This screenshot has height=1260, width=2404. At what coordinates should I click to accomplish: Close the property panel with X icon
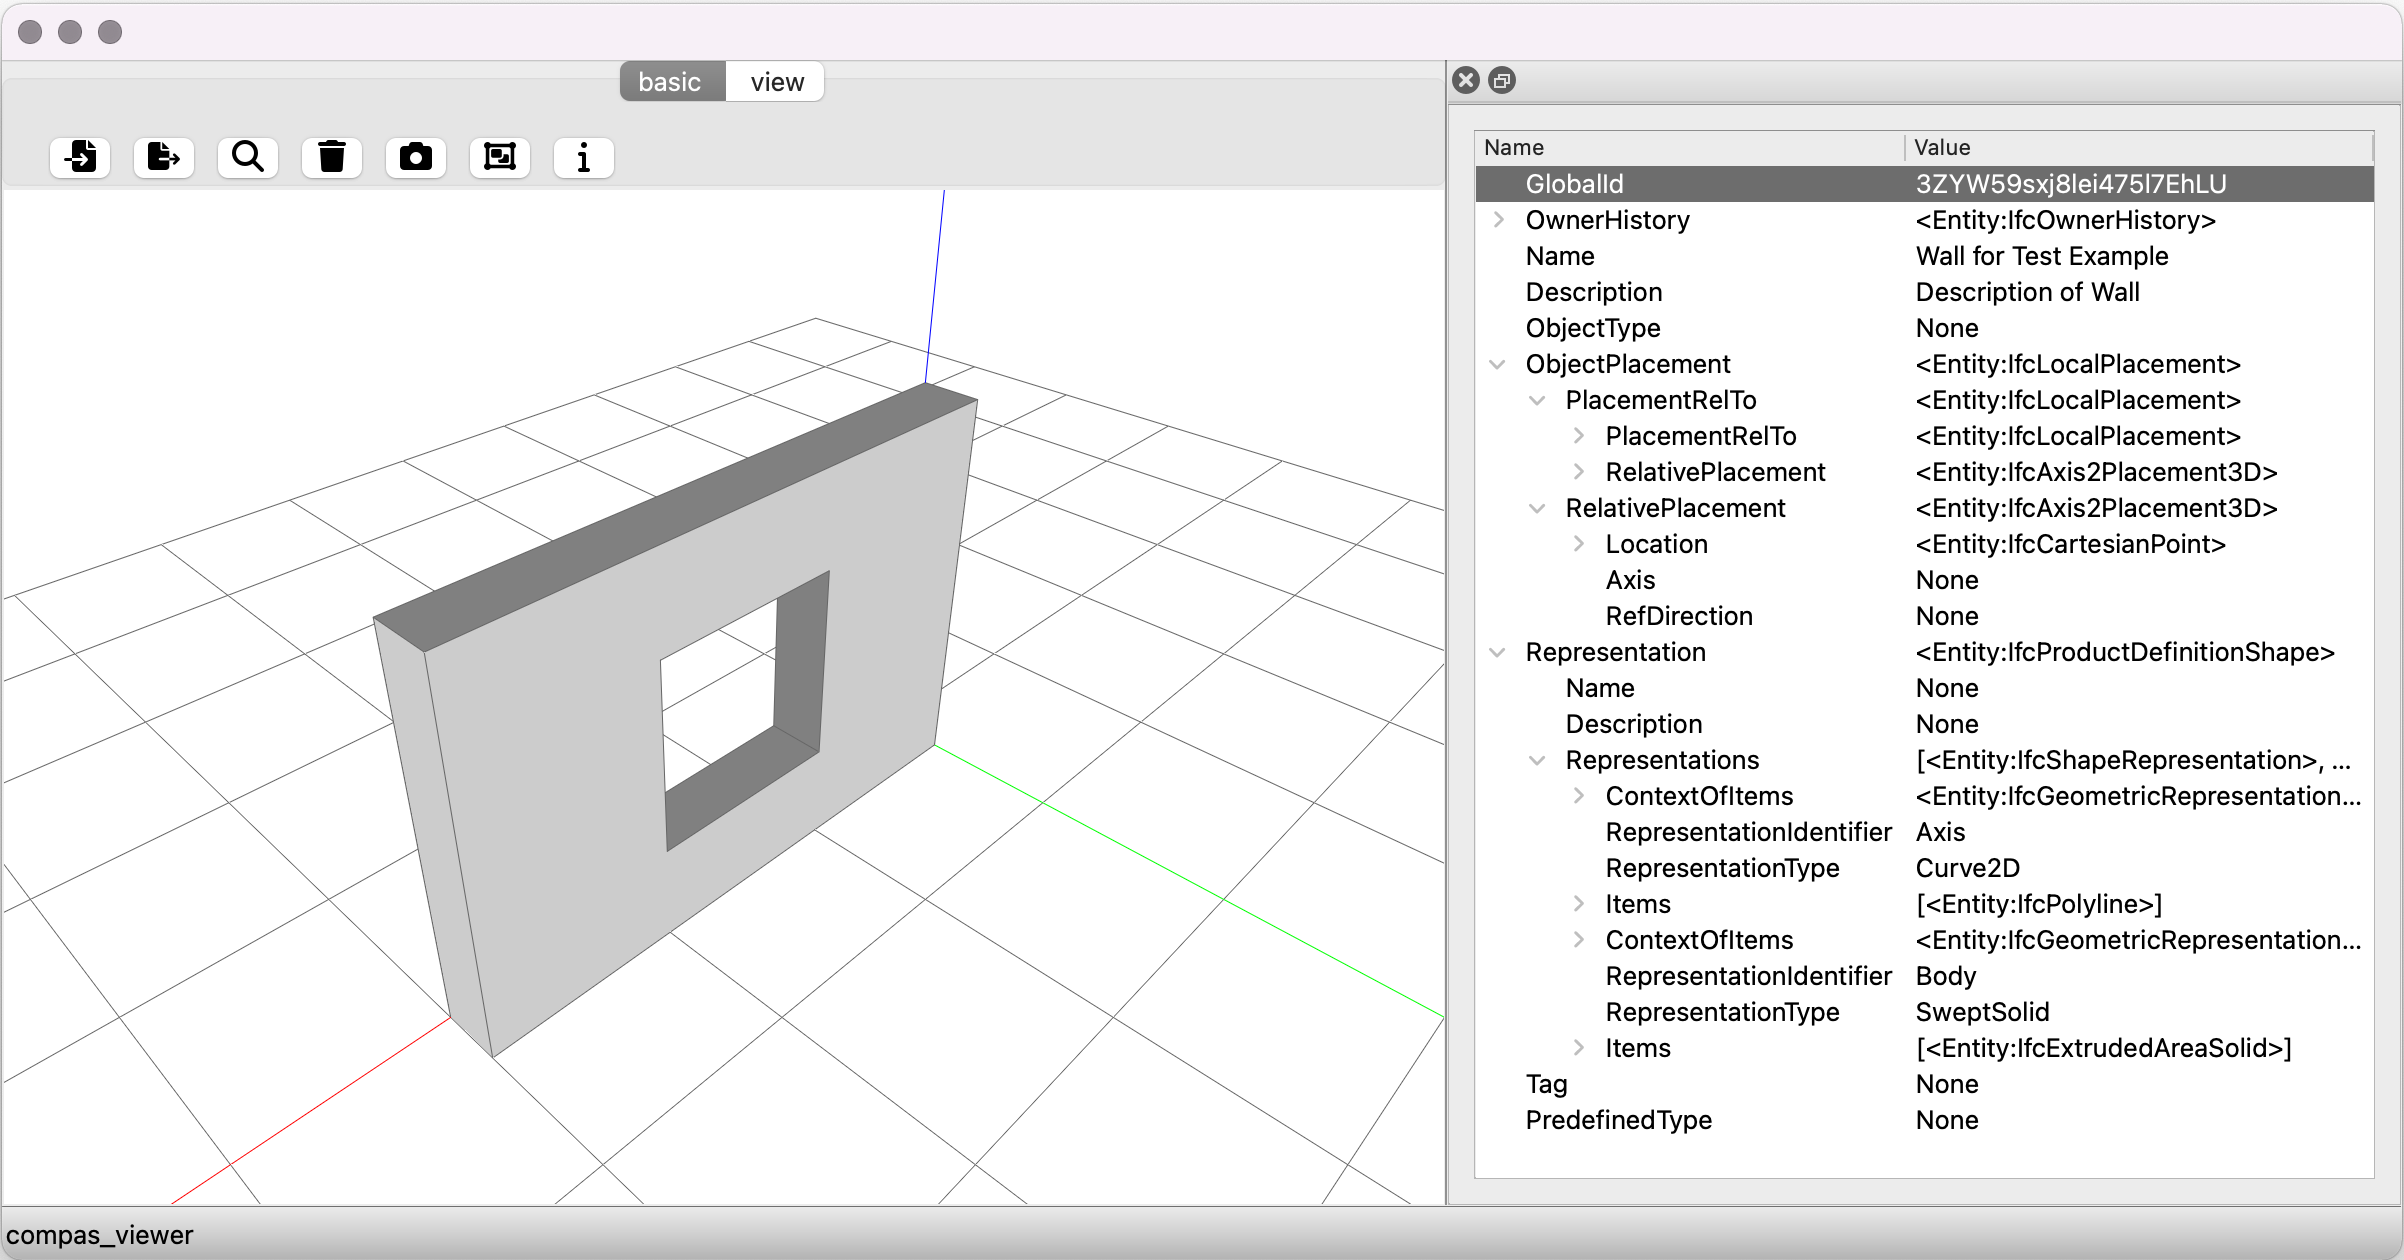click(1466, 80)
